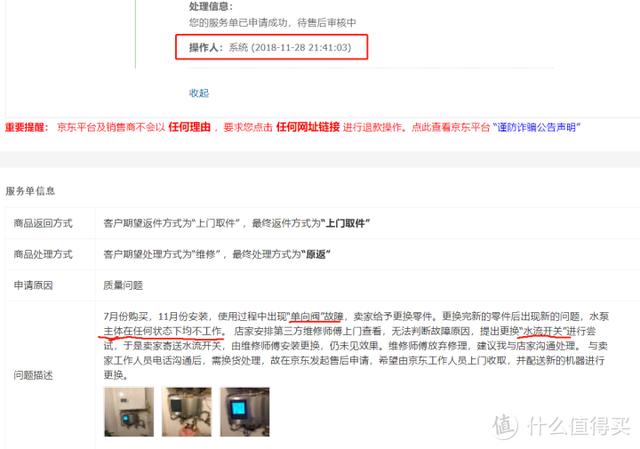Image resolution: width=640 pixels, height=449 pixels.
Task: Open the second pump photo thumbnail
Action: [187, 412]
